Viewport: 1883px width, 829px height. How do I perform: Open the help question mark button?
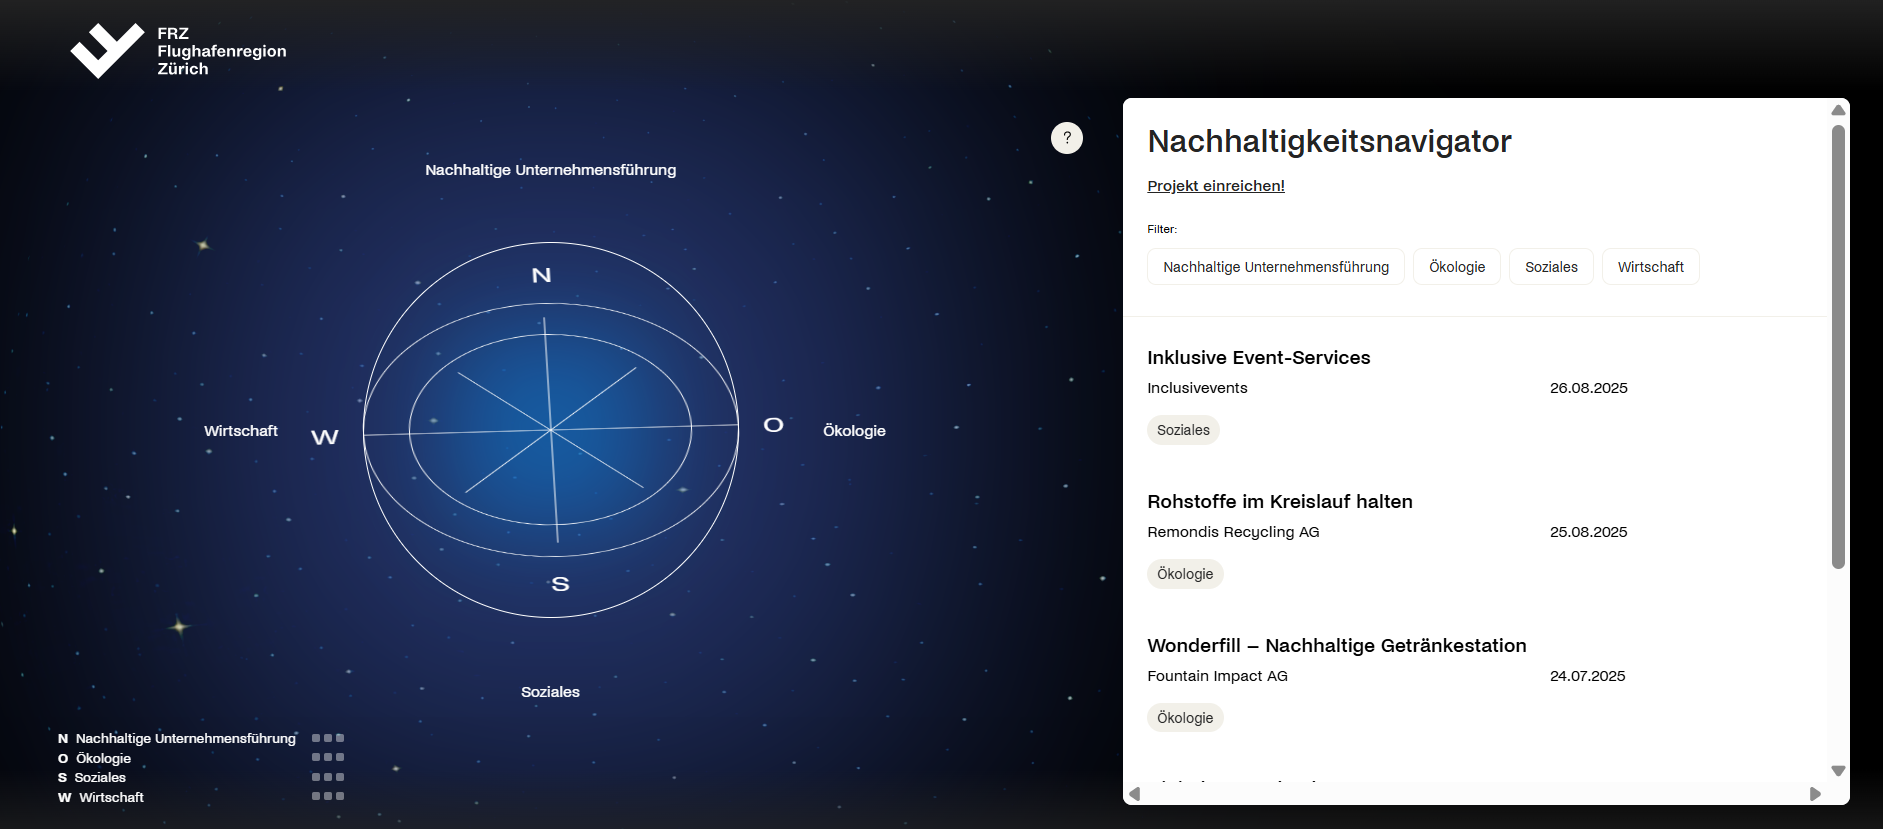[1067, 138]
